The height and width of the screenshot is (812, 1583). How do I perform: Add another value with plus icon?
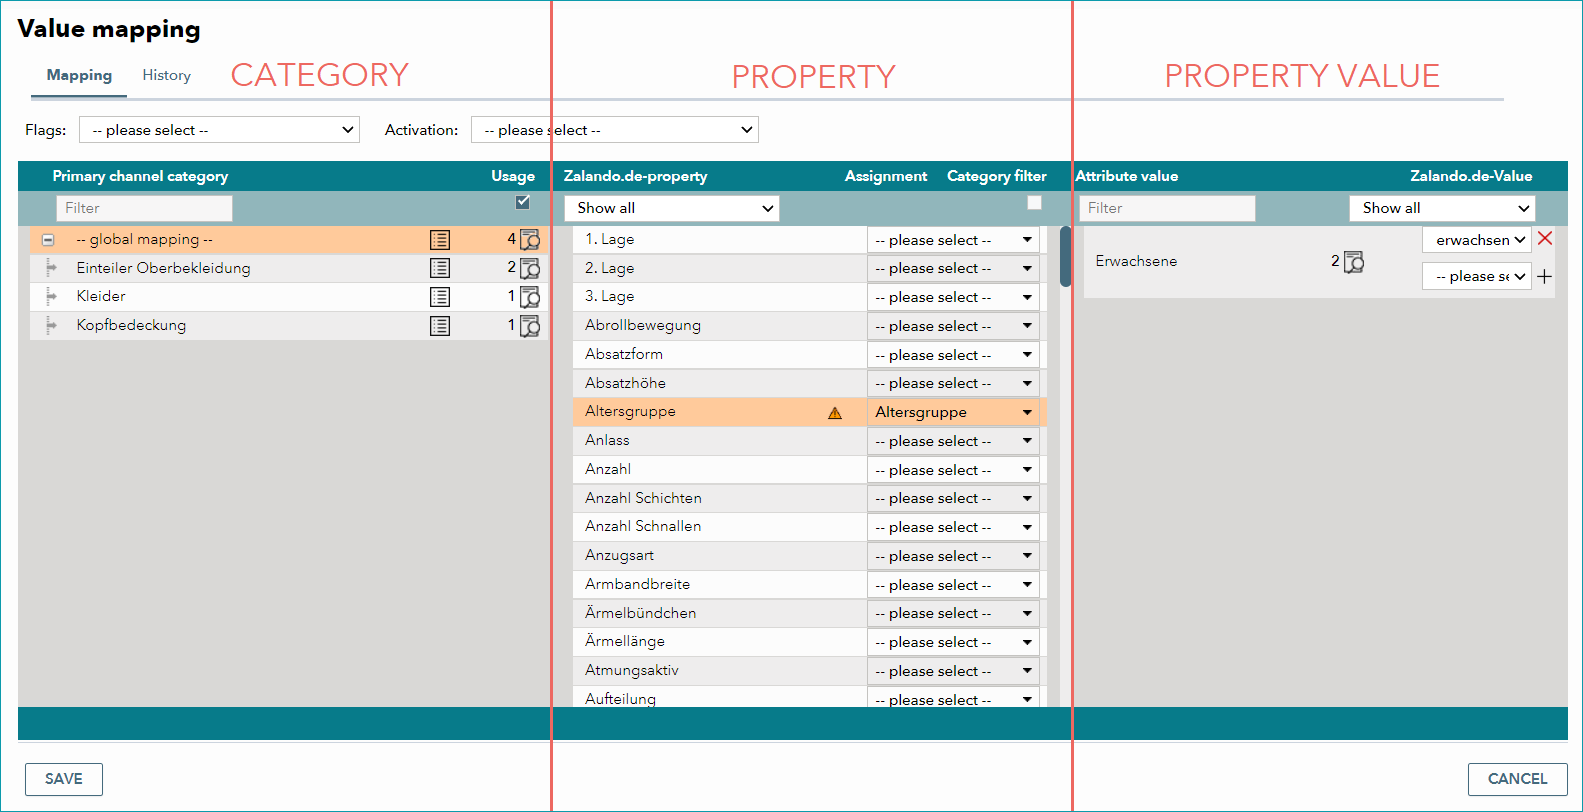pos(1544,277)
